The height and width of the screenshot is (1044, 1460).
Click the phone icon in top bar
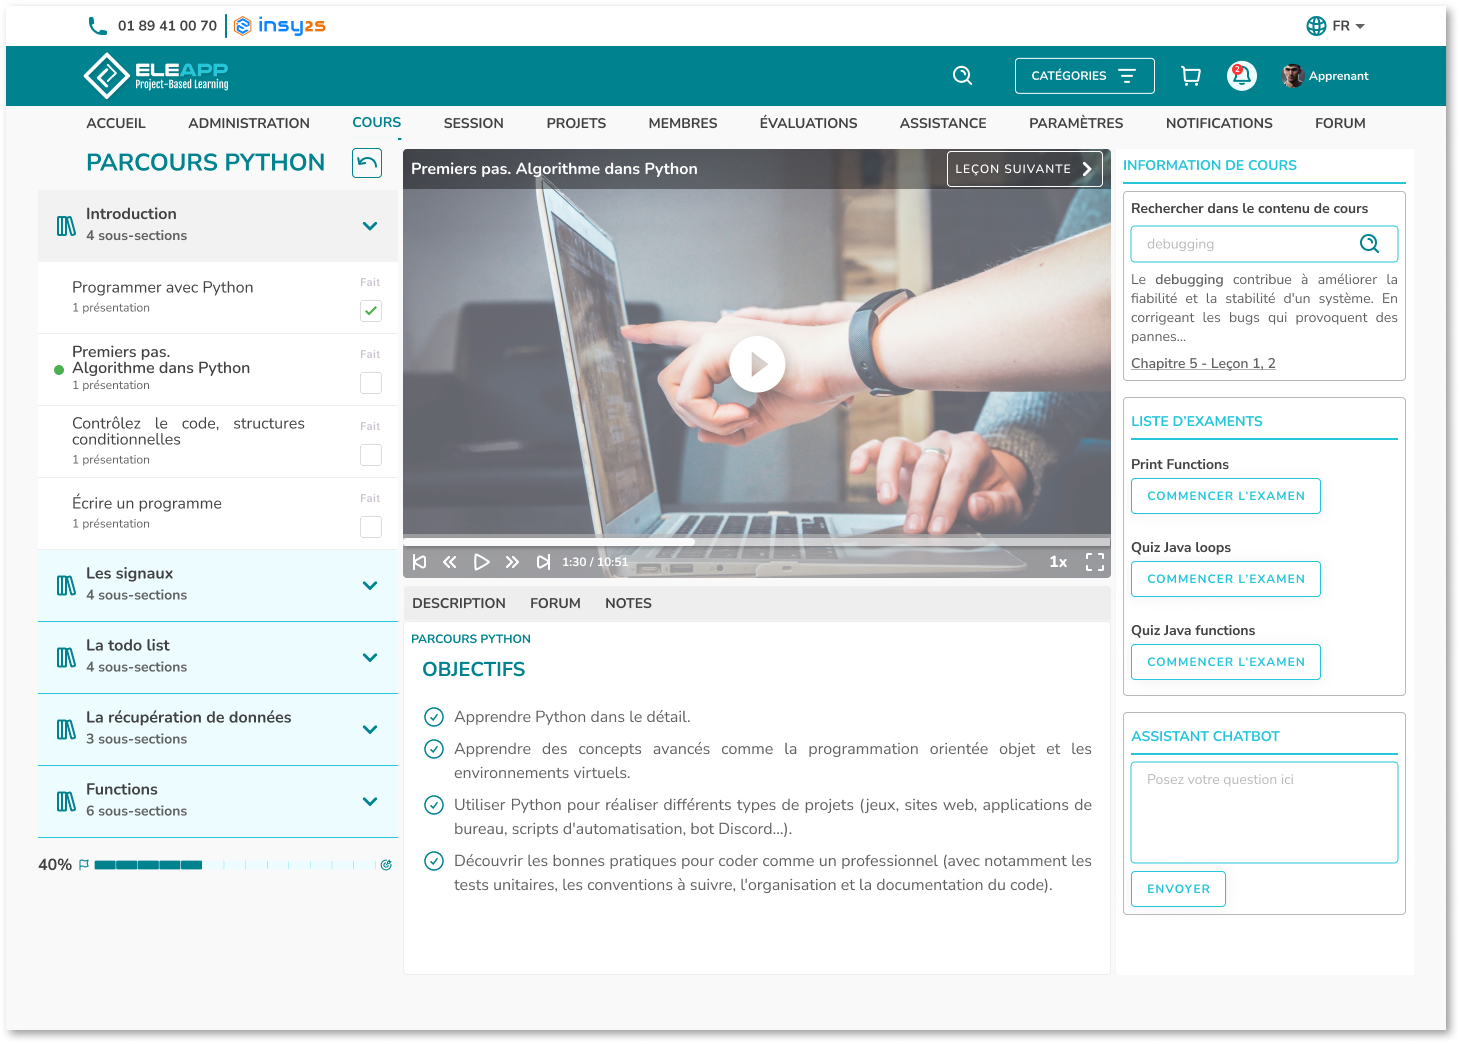(98, 26)
